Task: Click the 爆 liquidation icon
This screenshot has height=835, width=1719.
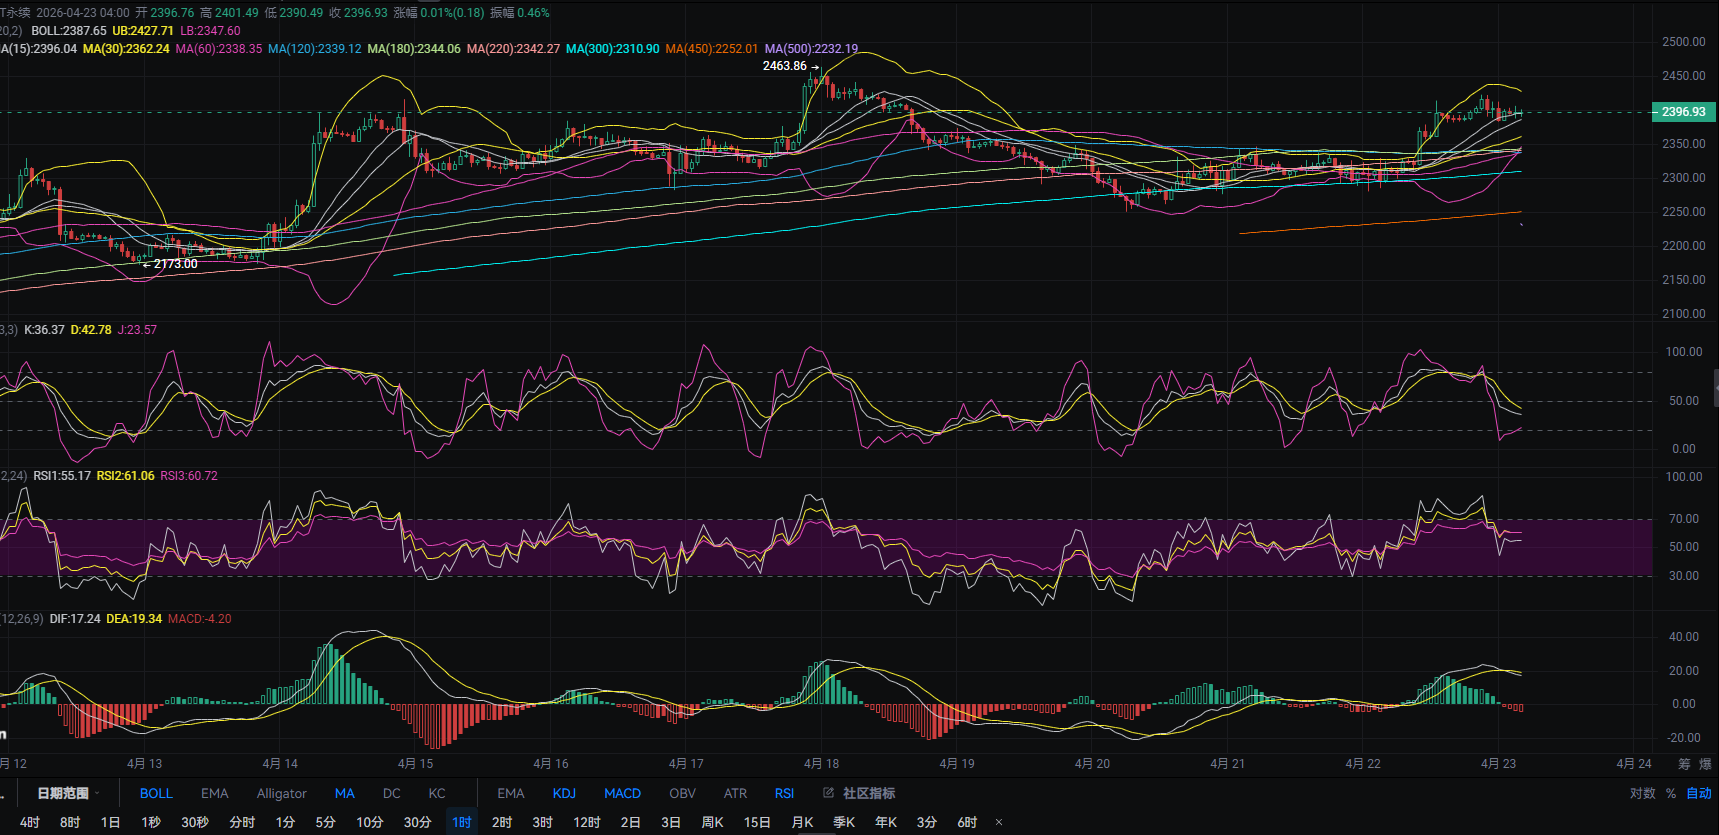Action: (x=1705, y=764)
